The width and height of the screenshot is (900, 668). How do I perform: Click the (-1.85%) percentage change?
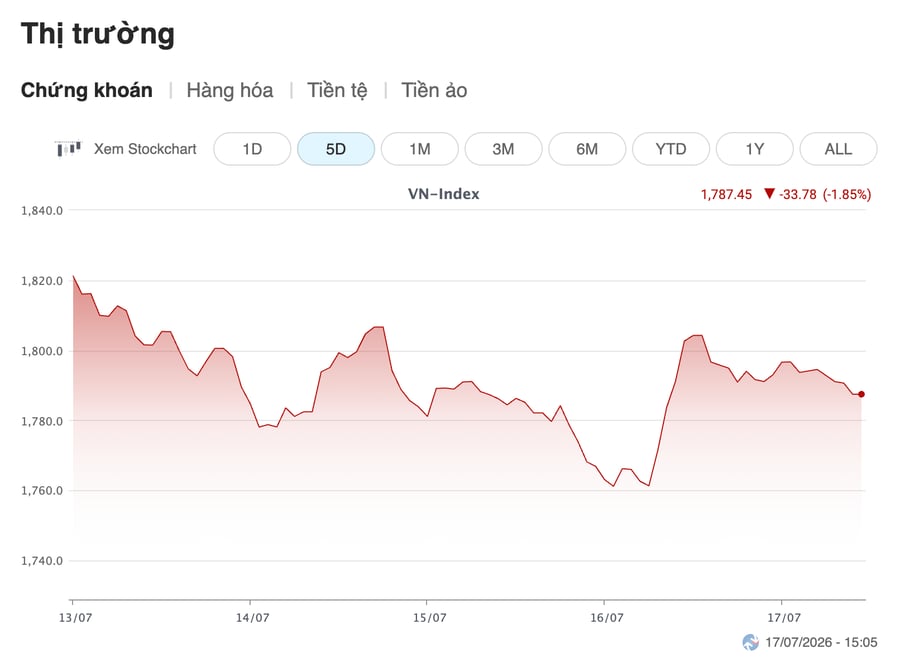(x=847, y=195)
